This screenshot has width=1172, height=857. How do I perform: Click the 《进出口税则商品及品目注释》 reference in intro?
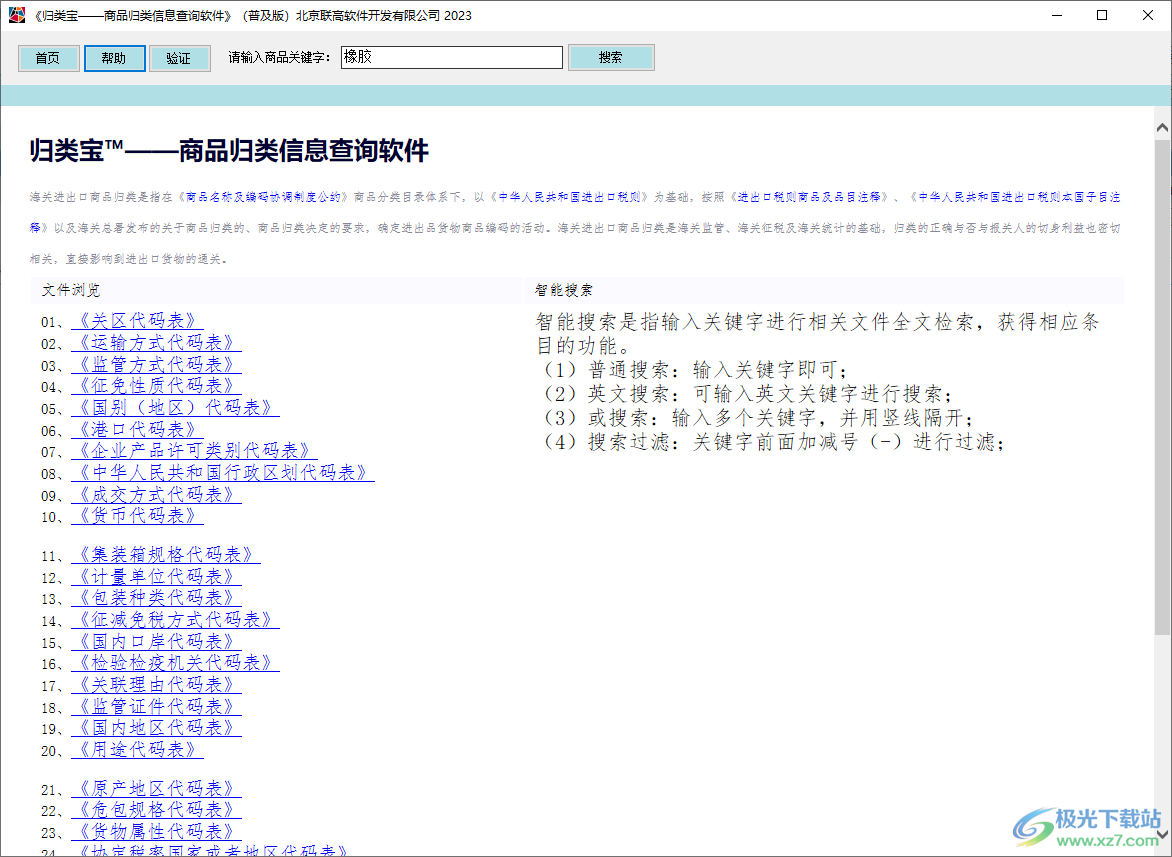[809, 197]
